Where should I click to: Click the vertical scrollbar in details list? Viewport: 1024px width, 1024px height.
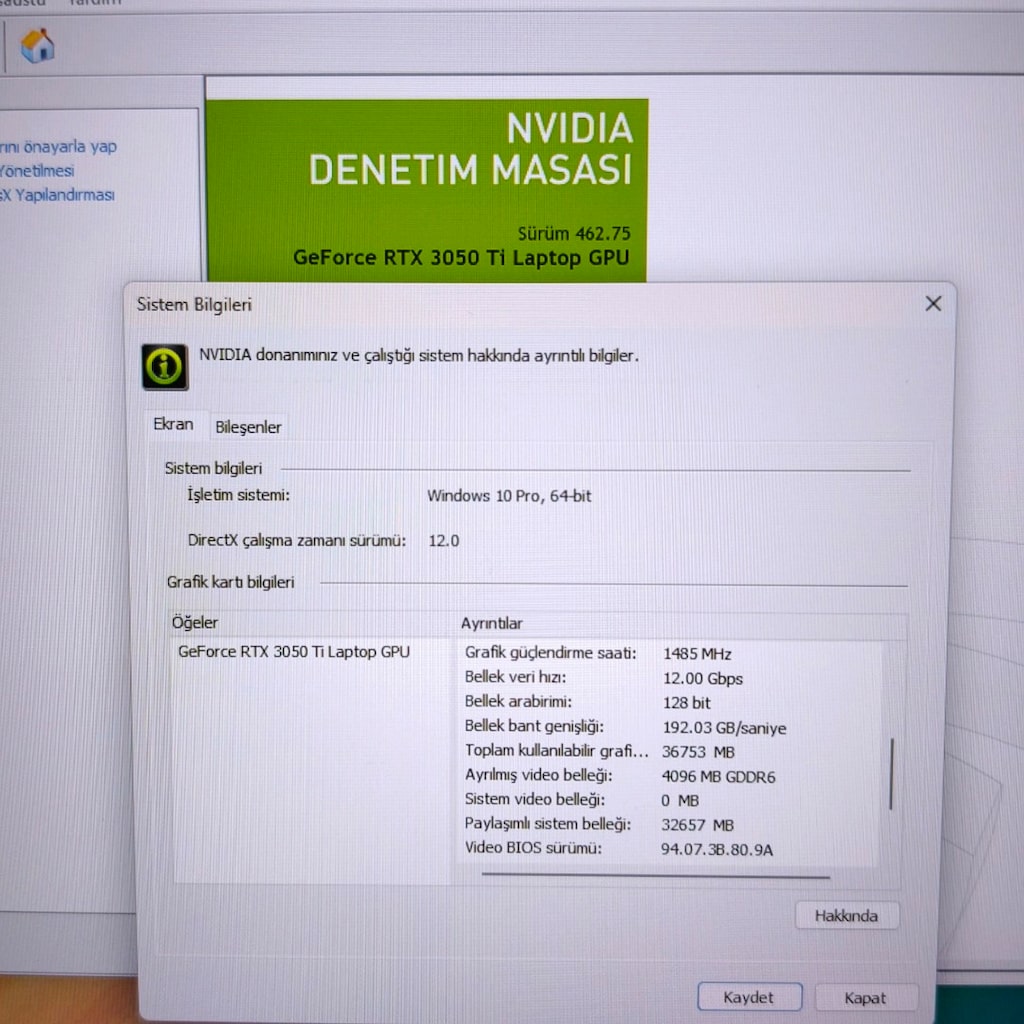891,775
